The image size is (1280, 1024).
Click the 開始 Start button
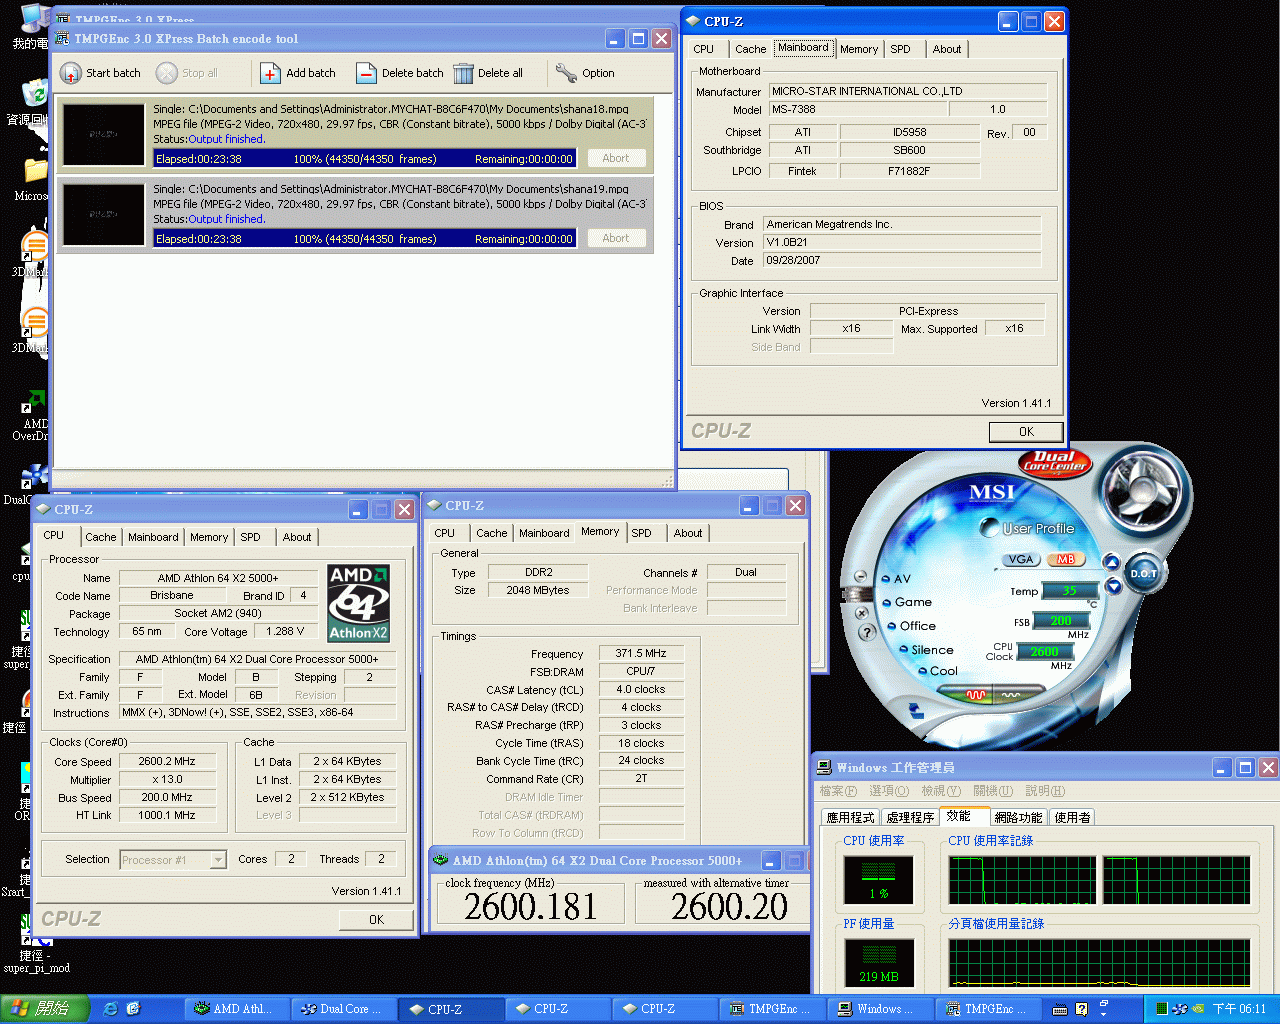(x=45, y=1009)
